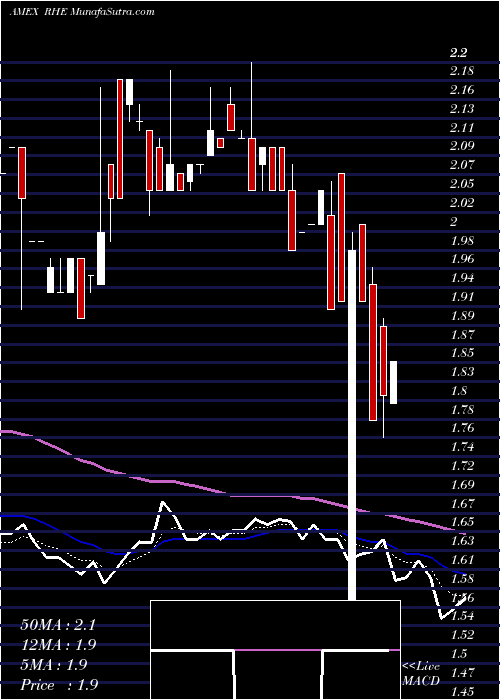The width and height of the screenshot is (500, 700).
Task: Click the 1.87 price axis label
Action: 462,334
